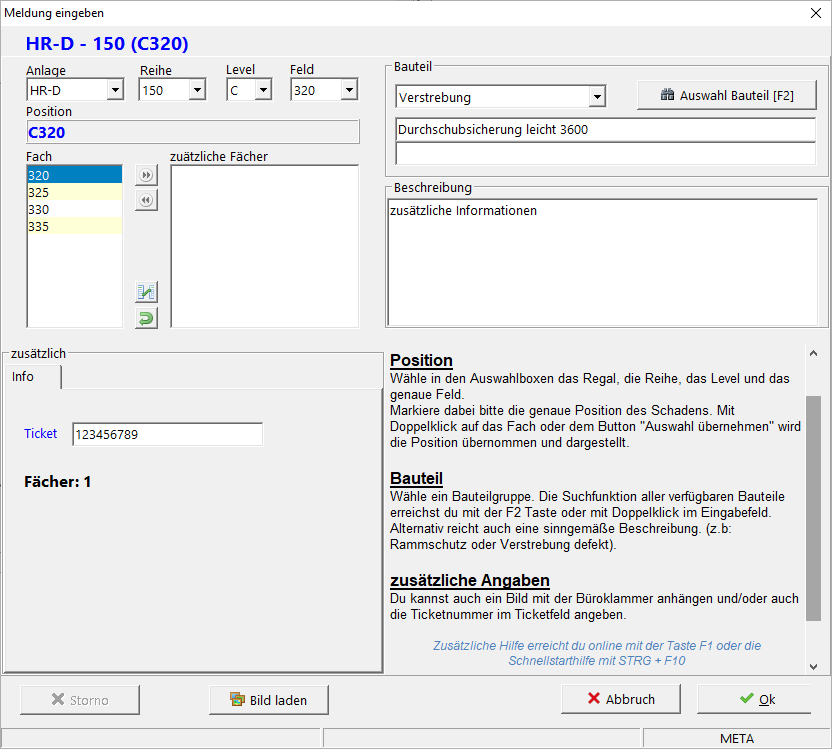Click the apply selection icon with checkmark
832x749 pixels.
[x=146, y=293]
